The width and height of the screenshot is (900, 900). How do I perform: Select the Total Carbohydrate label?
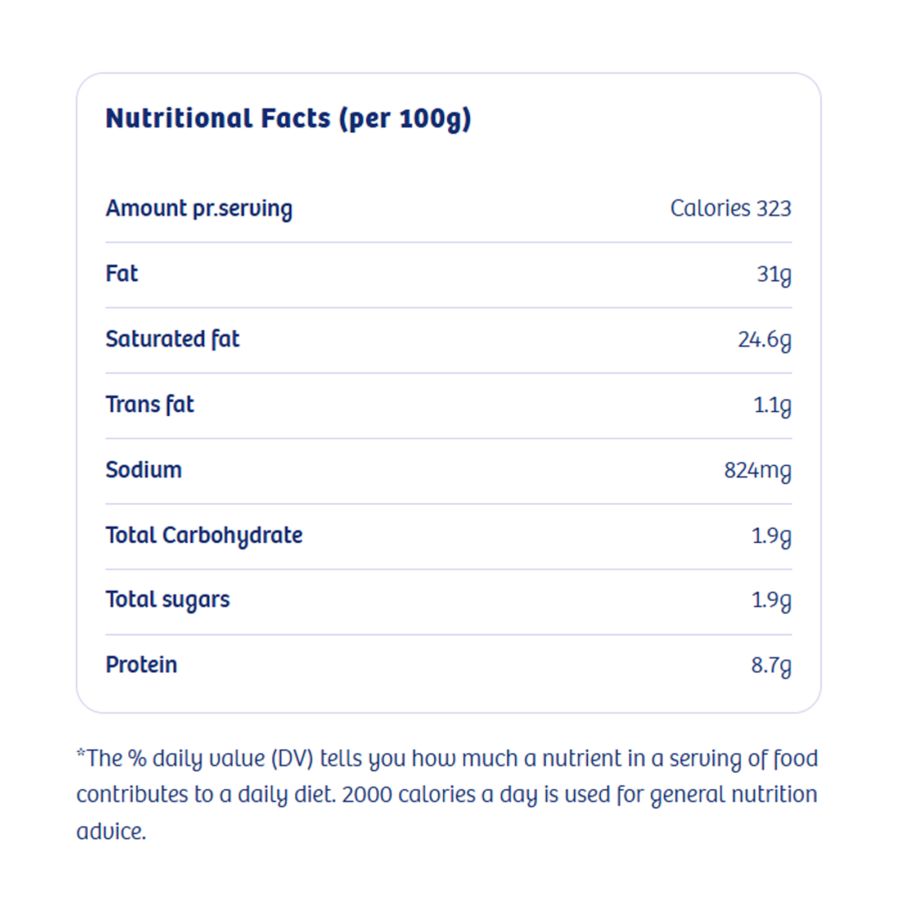(204, 535)
